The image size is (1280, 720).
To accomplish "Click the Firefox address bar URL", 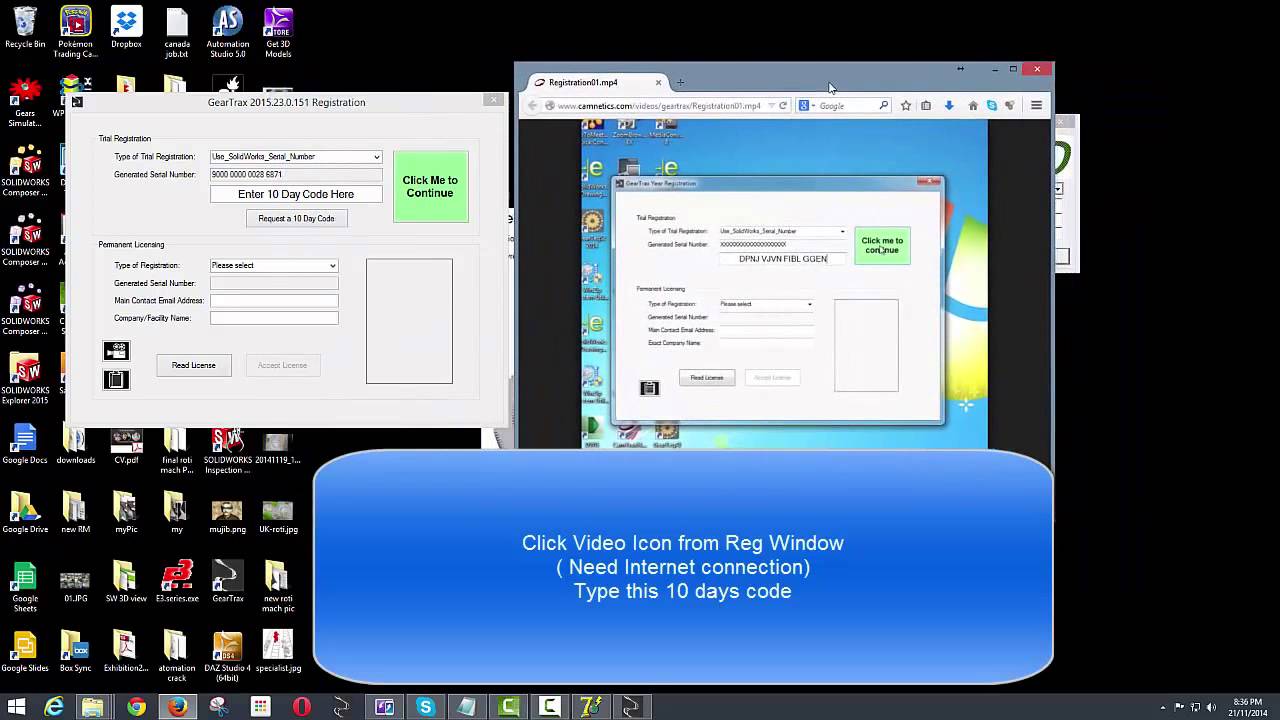I will (x=658, y=105).
